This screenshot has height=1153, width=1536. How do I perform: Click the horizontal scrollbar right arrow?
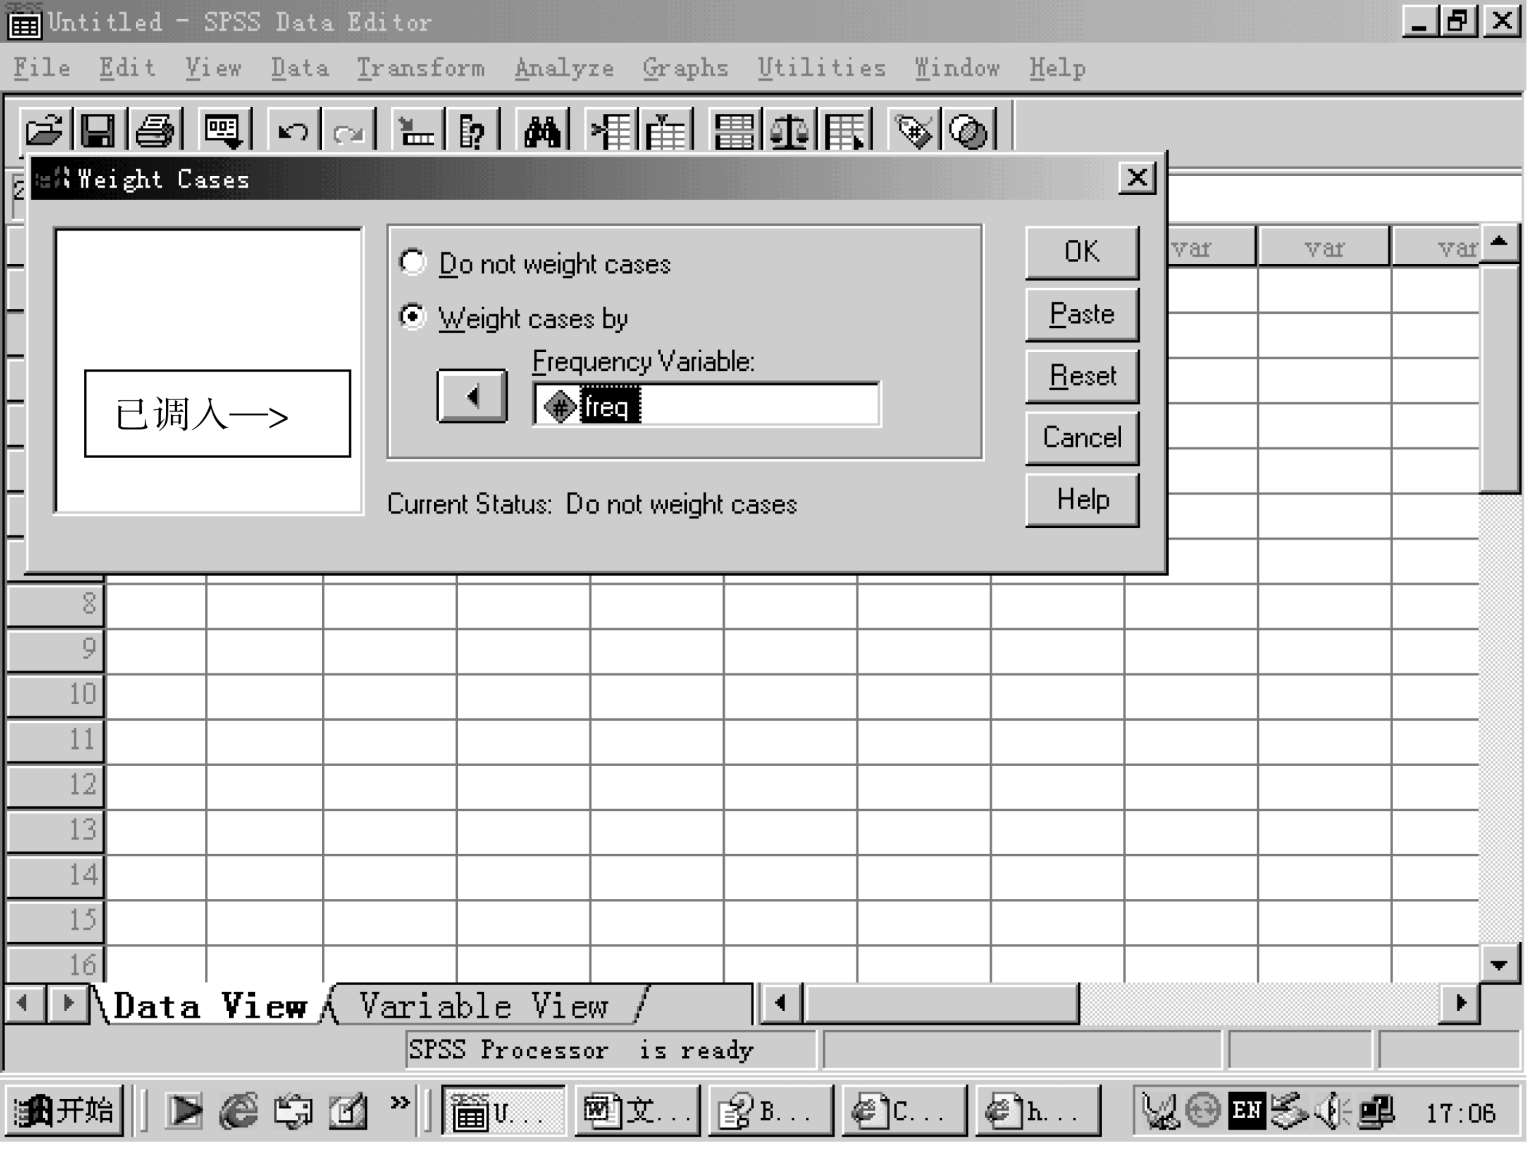(1461, 1003)
